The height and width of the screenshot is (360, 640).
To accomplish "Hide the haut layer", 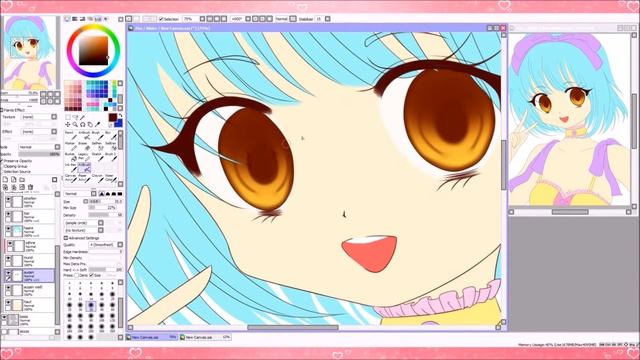I will coord(8,302).
